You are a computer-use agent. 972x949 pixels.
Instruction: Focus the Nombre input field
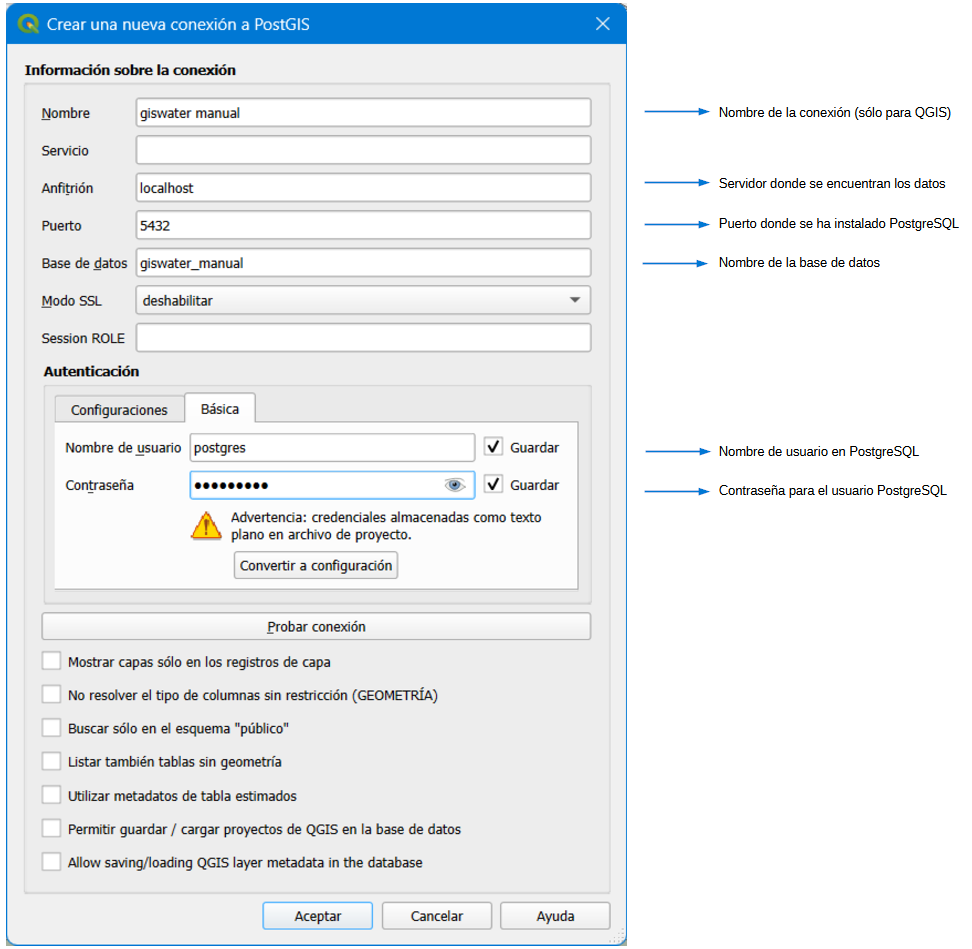click(363, 113)
